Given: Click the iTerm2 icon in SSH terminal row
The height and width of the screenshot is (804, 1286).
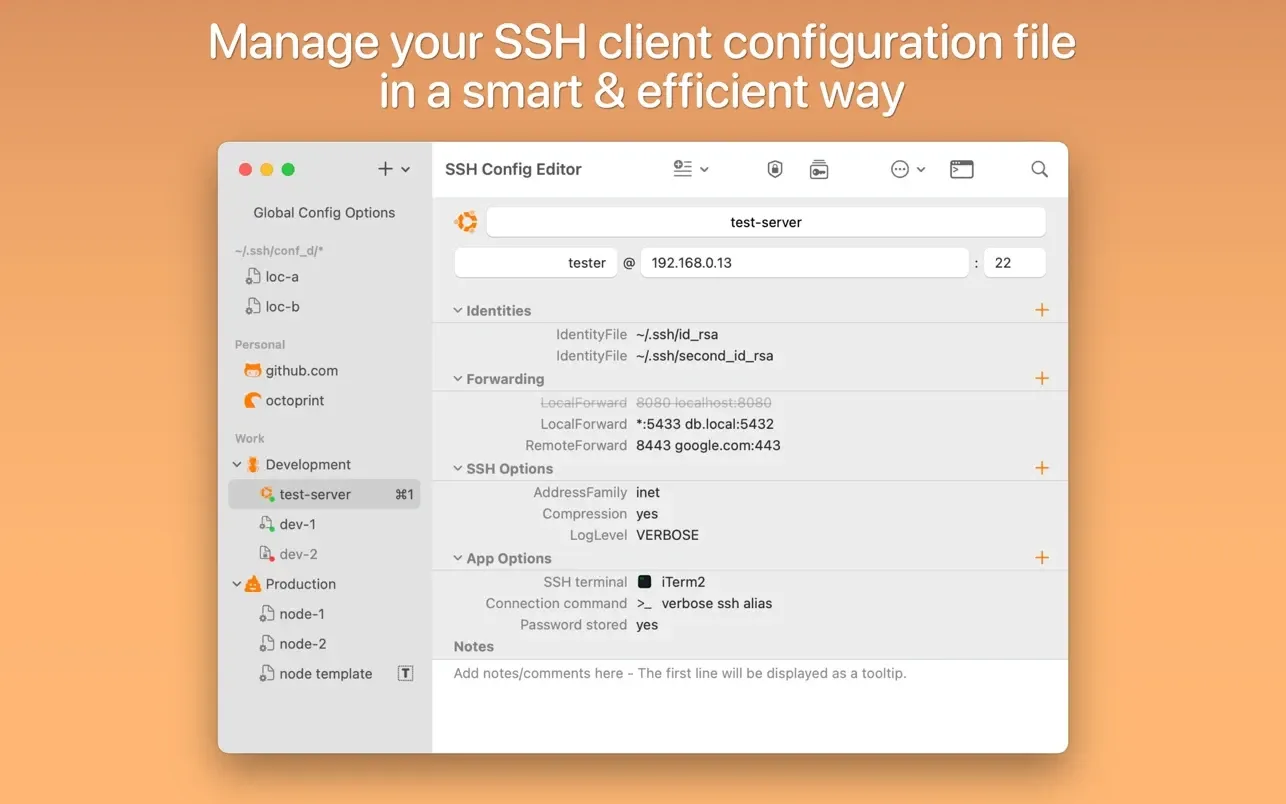Looking at the screenshot, I should click(x=647, y=581).
